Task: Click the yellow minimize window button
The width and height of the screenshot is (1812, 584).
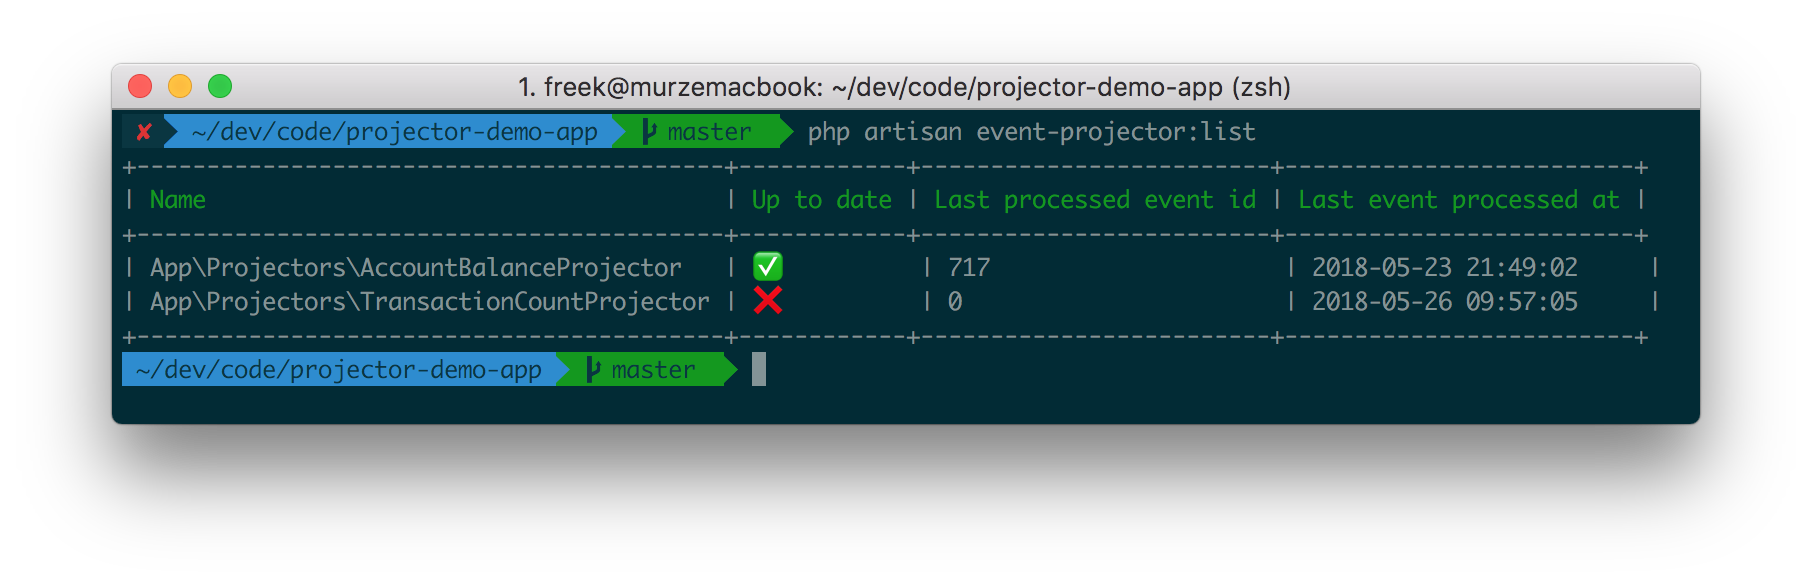Action: (180, 87)
